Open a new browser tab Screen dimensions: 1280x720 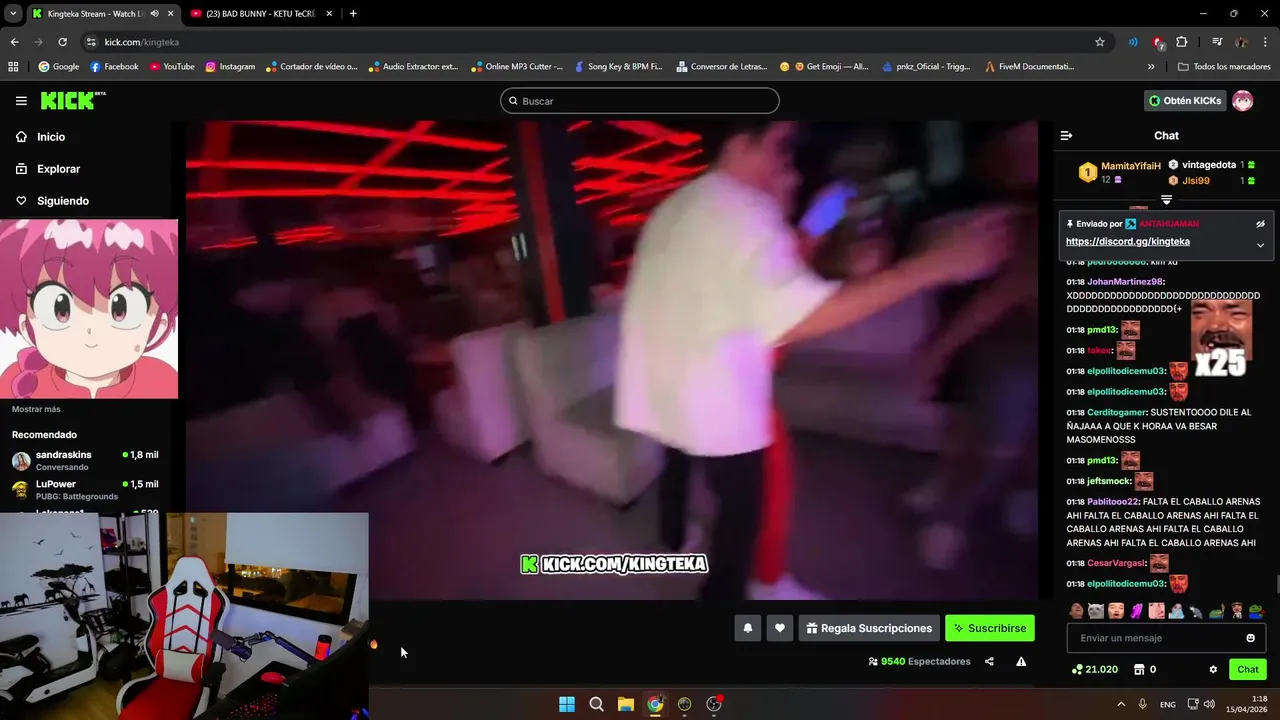tap(353, 13)
